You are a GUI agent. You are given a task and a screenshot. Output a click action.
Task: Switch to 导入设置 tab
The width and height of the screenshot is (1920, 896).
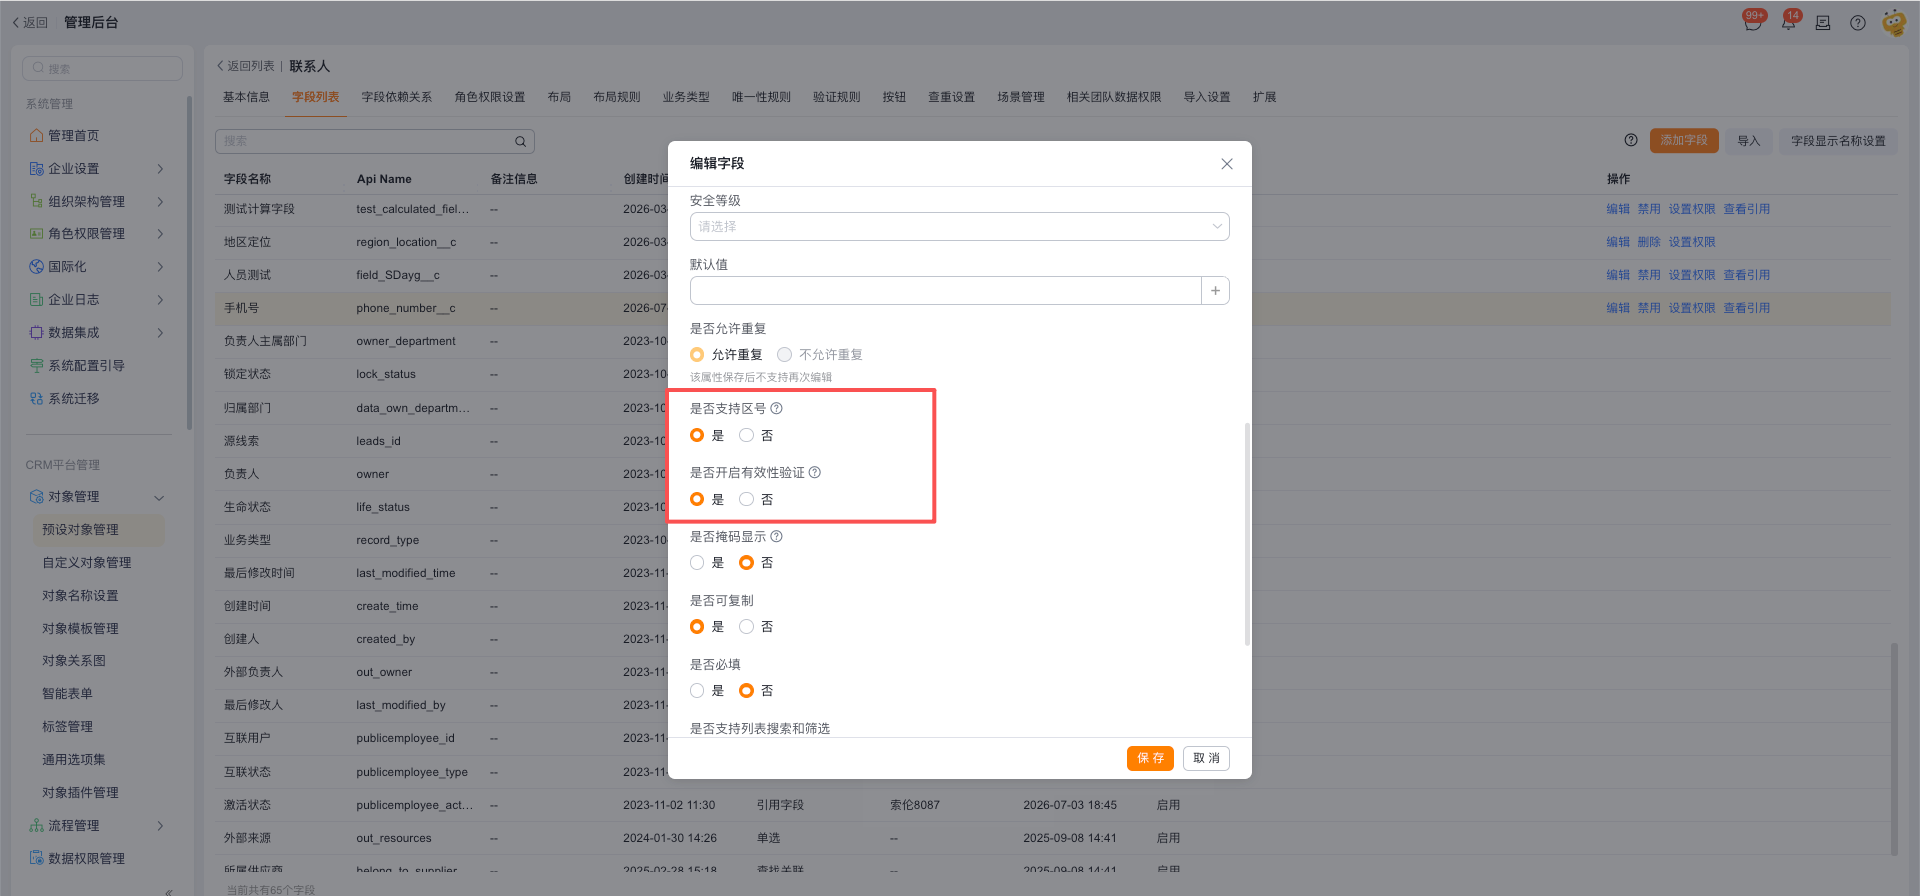point(1207,97)
